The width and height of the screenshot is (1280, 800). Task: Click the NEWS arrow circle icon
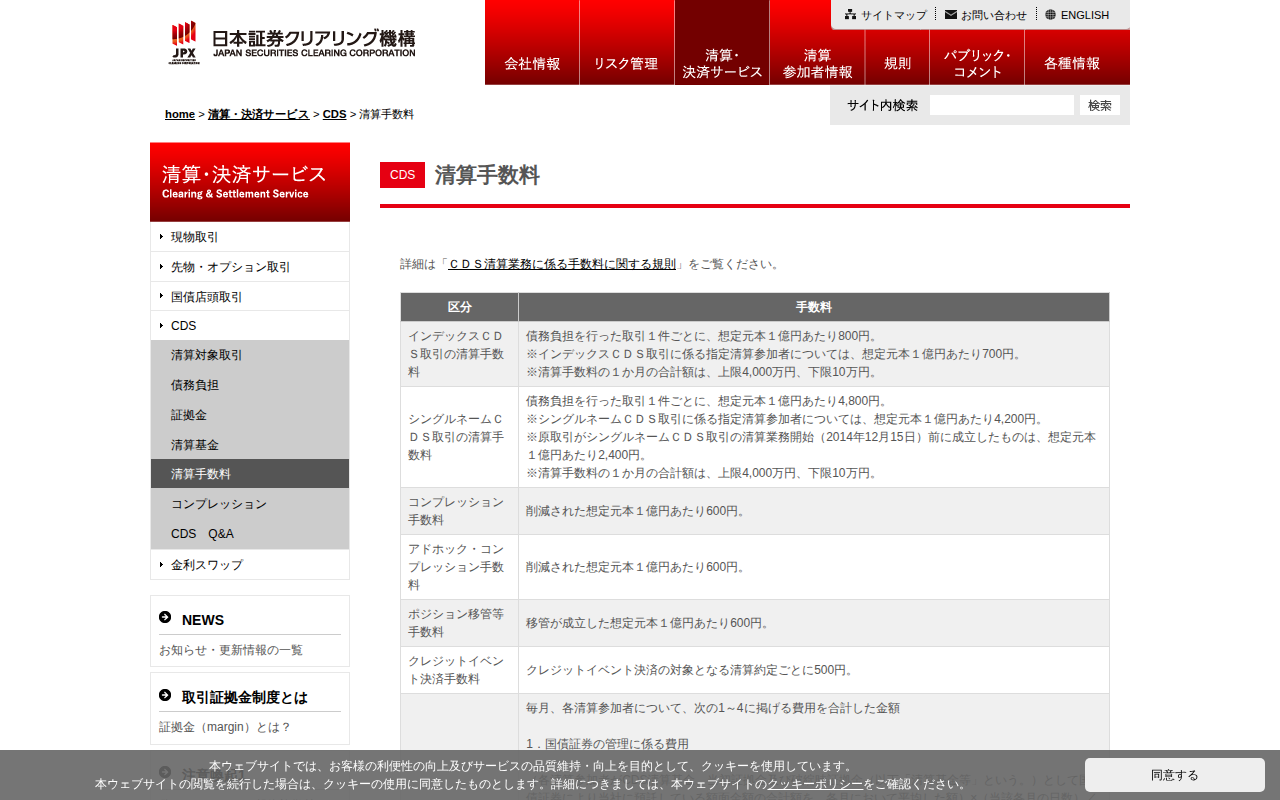[x=165, y=618]
